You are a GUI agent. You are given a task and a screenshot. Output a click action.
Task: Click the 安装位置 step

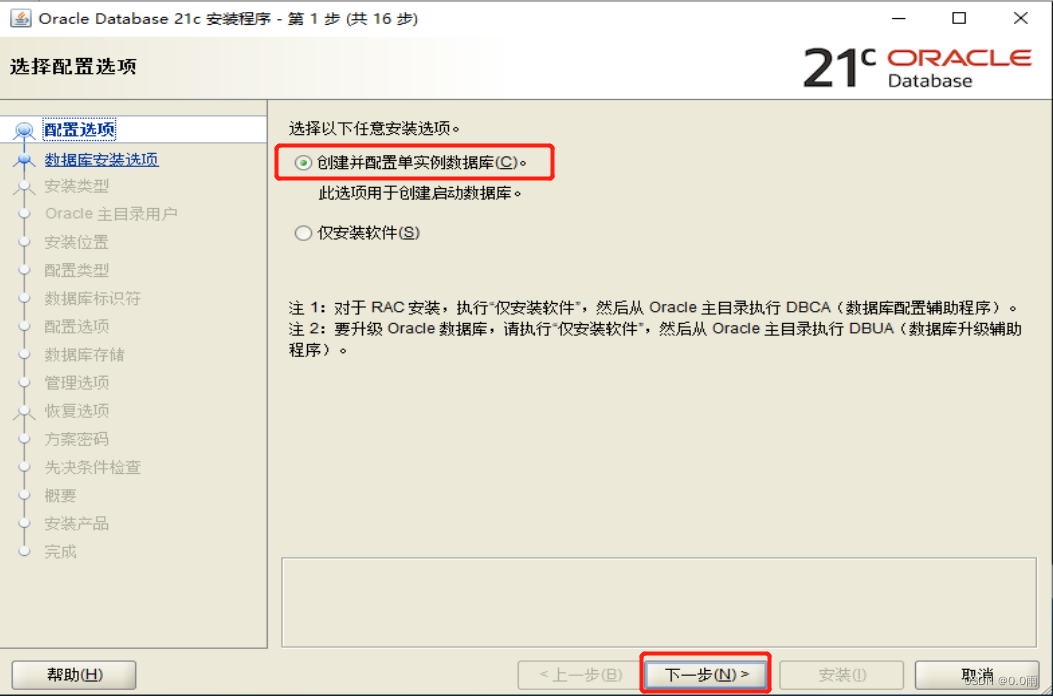point(77,242)
